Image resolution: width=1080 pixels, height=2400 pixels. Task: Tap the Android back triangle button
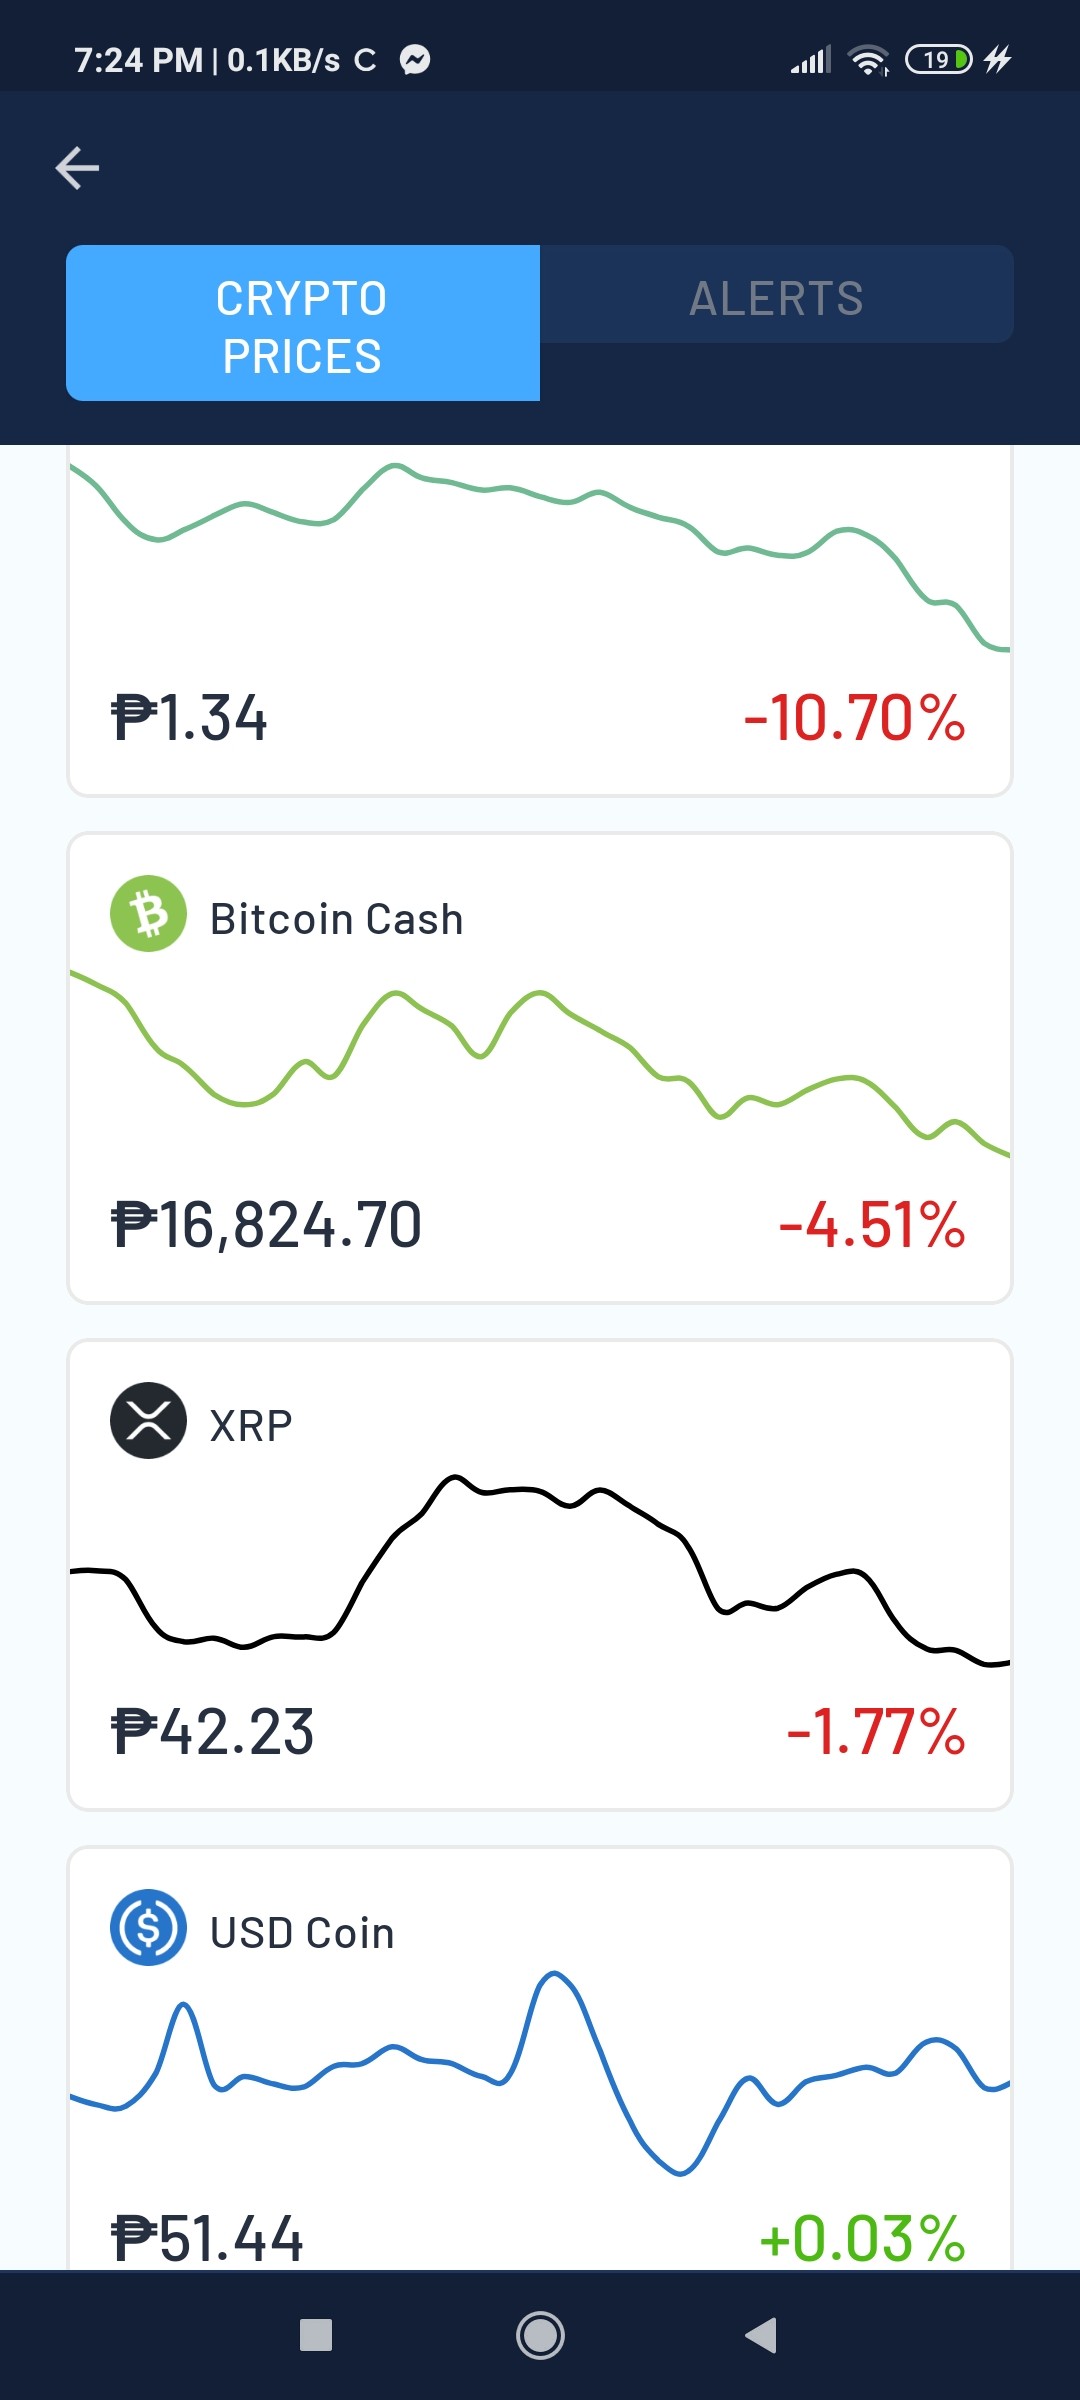point(761,2336)
